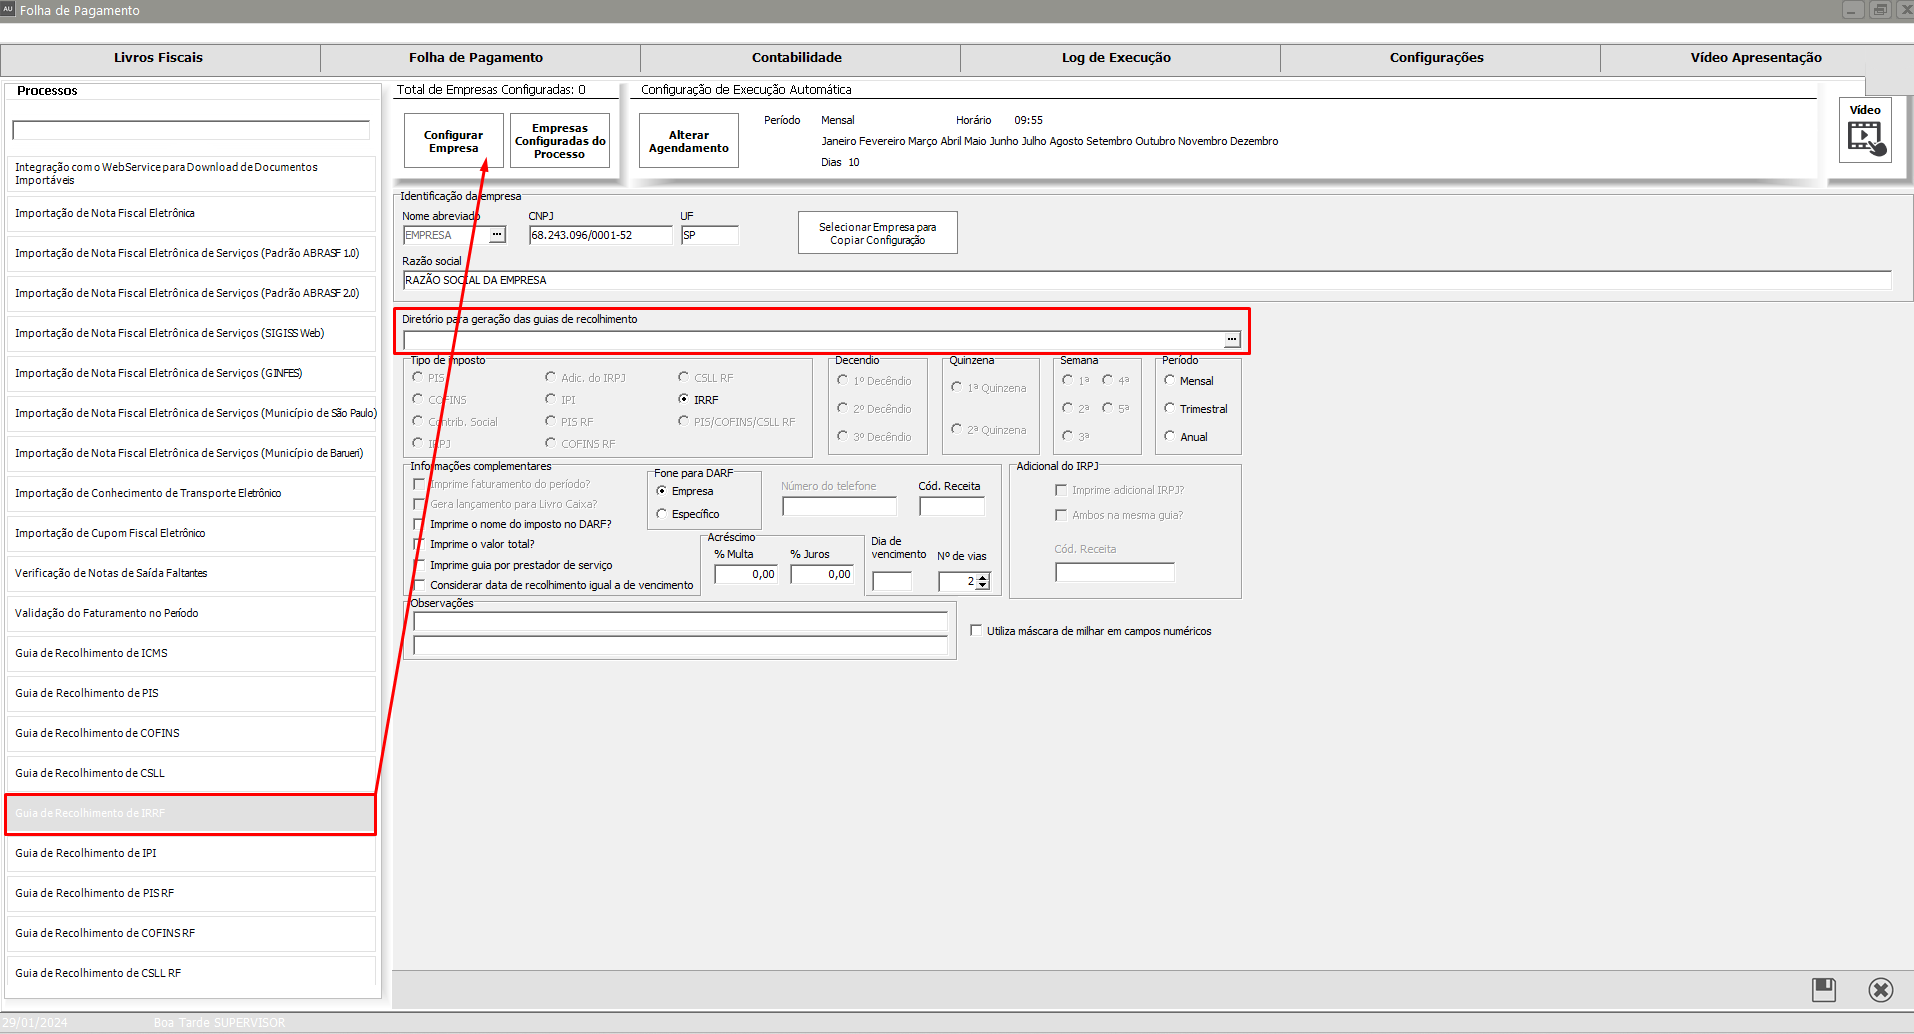Focus the Processos search field
This screenshot has width=1914, height=1034.
[x=191, y=130]
